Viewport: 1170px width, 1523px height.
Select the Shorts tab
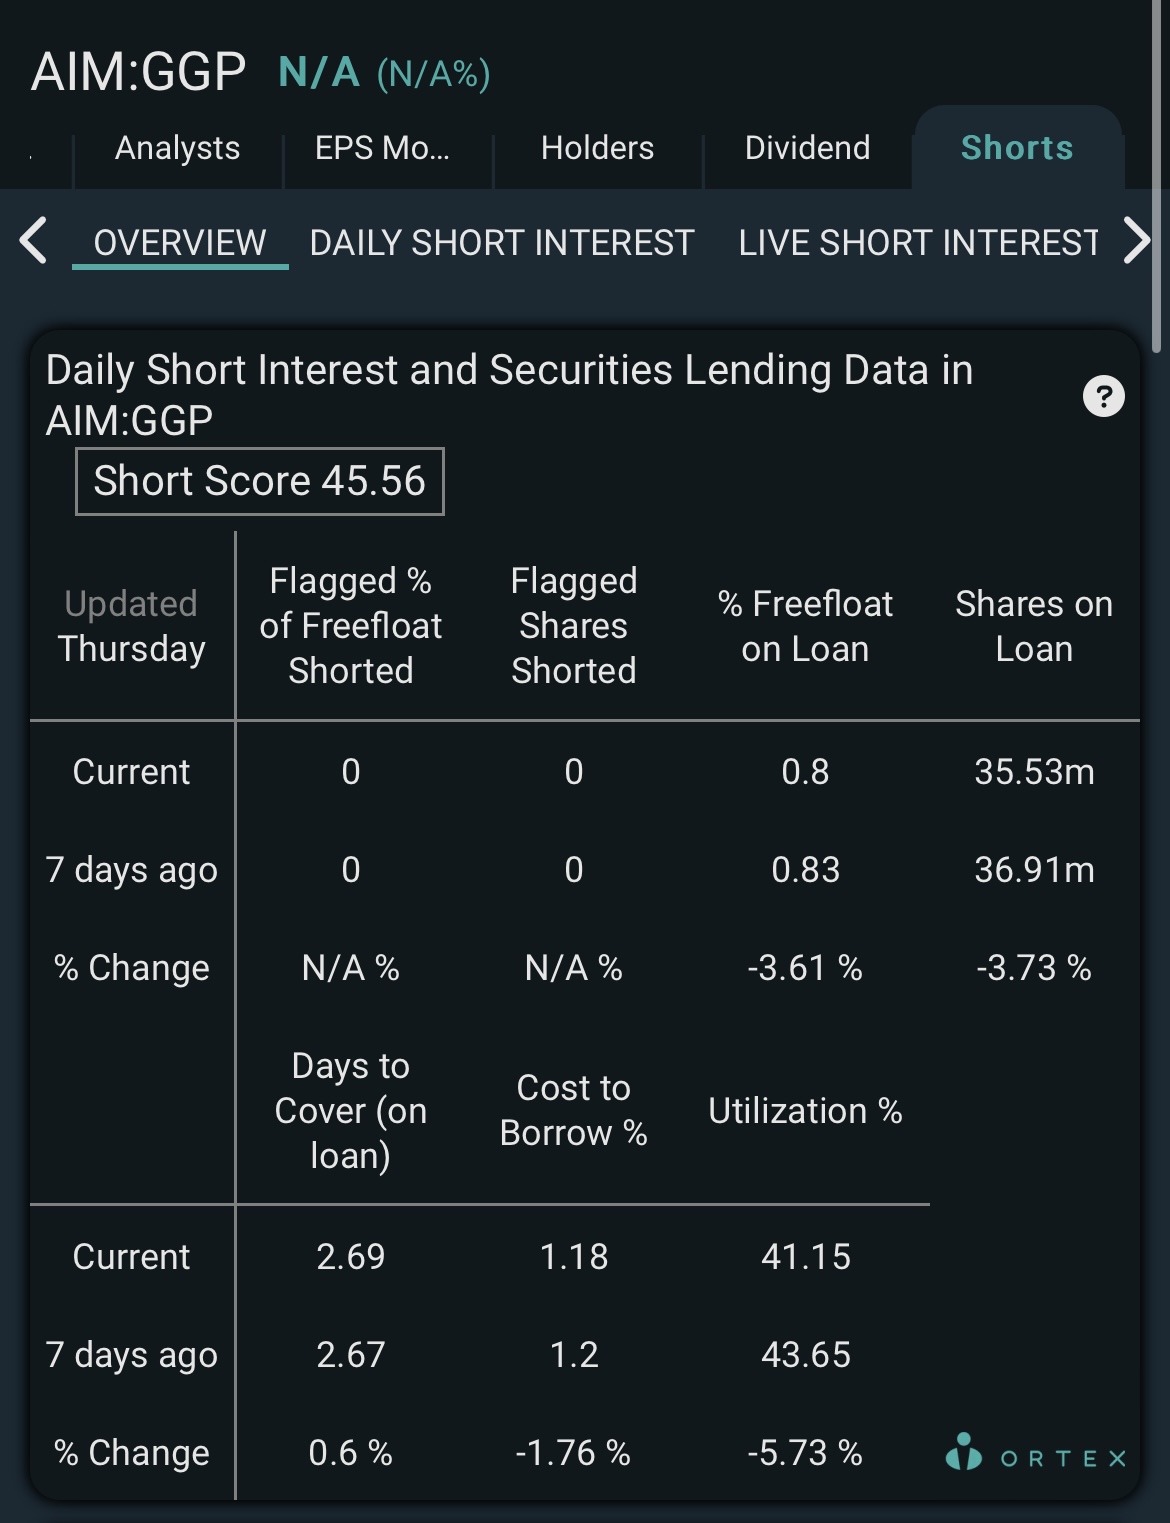click(x=1017, y=148)
